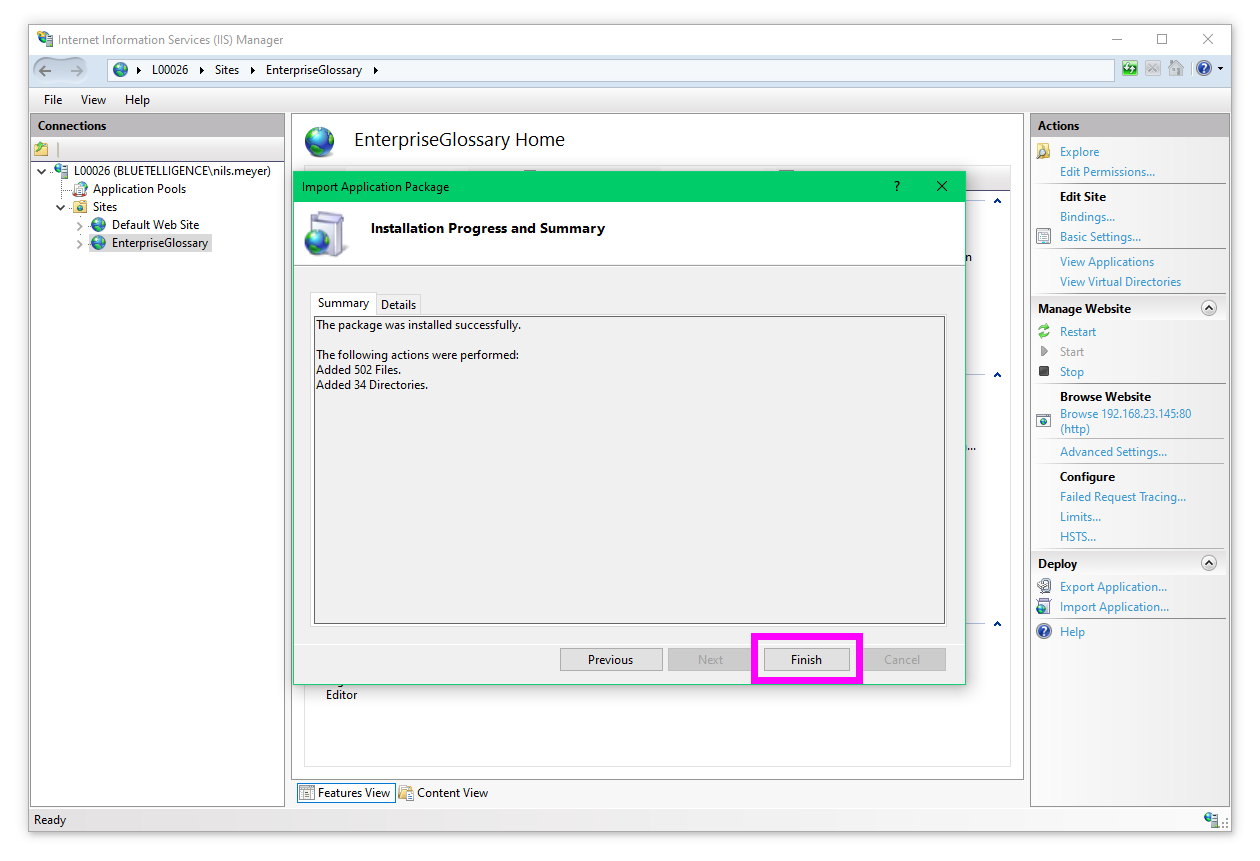Open the Bindings link
Screen dimensions: 1260x861
tap(1087, 217)
